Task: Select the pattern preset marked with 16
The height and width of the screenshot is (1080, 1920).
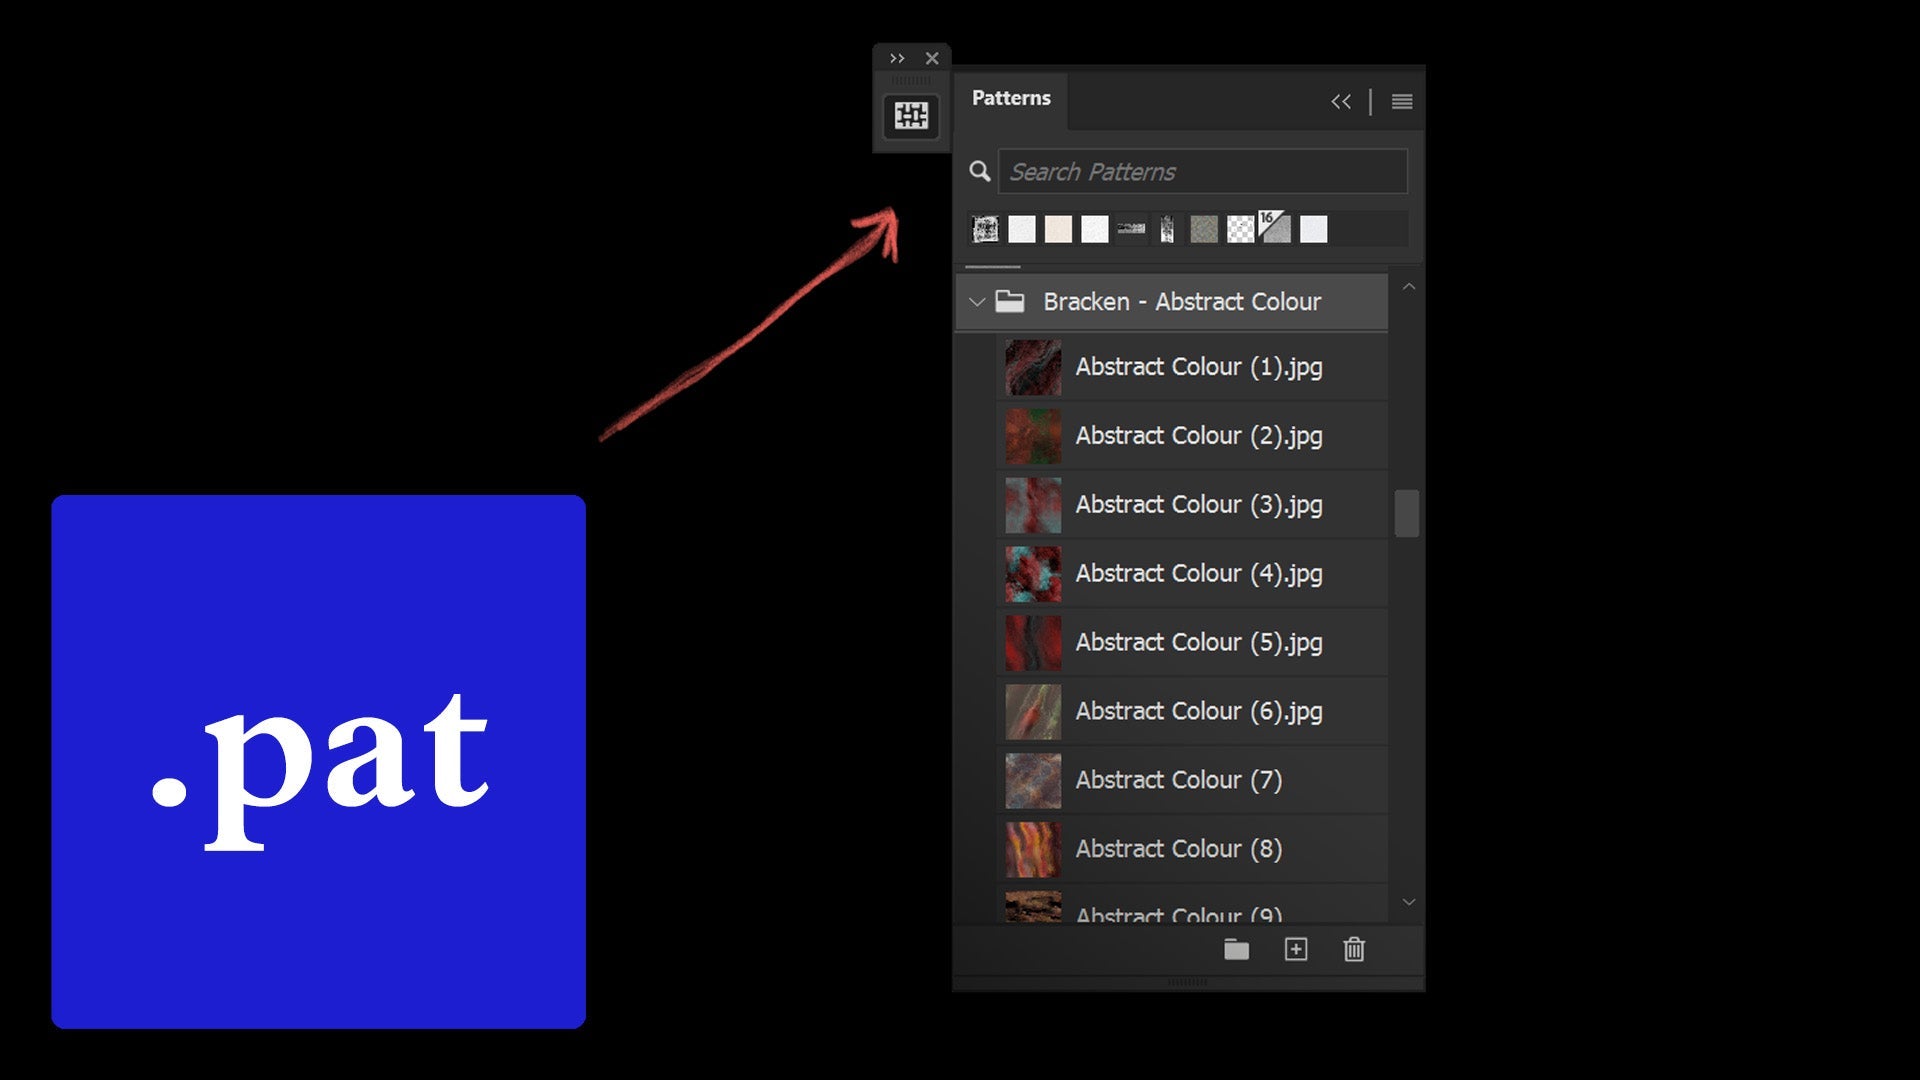Action: click(1273, 229)
